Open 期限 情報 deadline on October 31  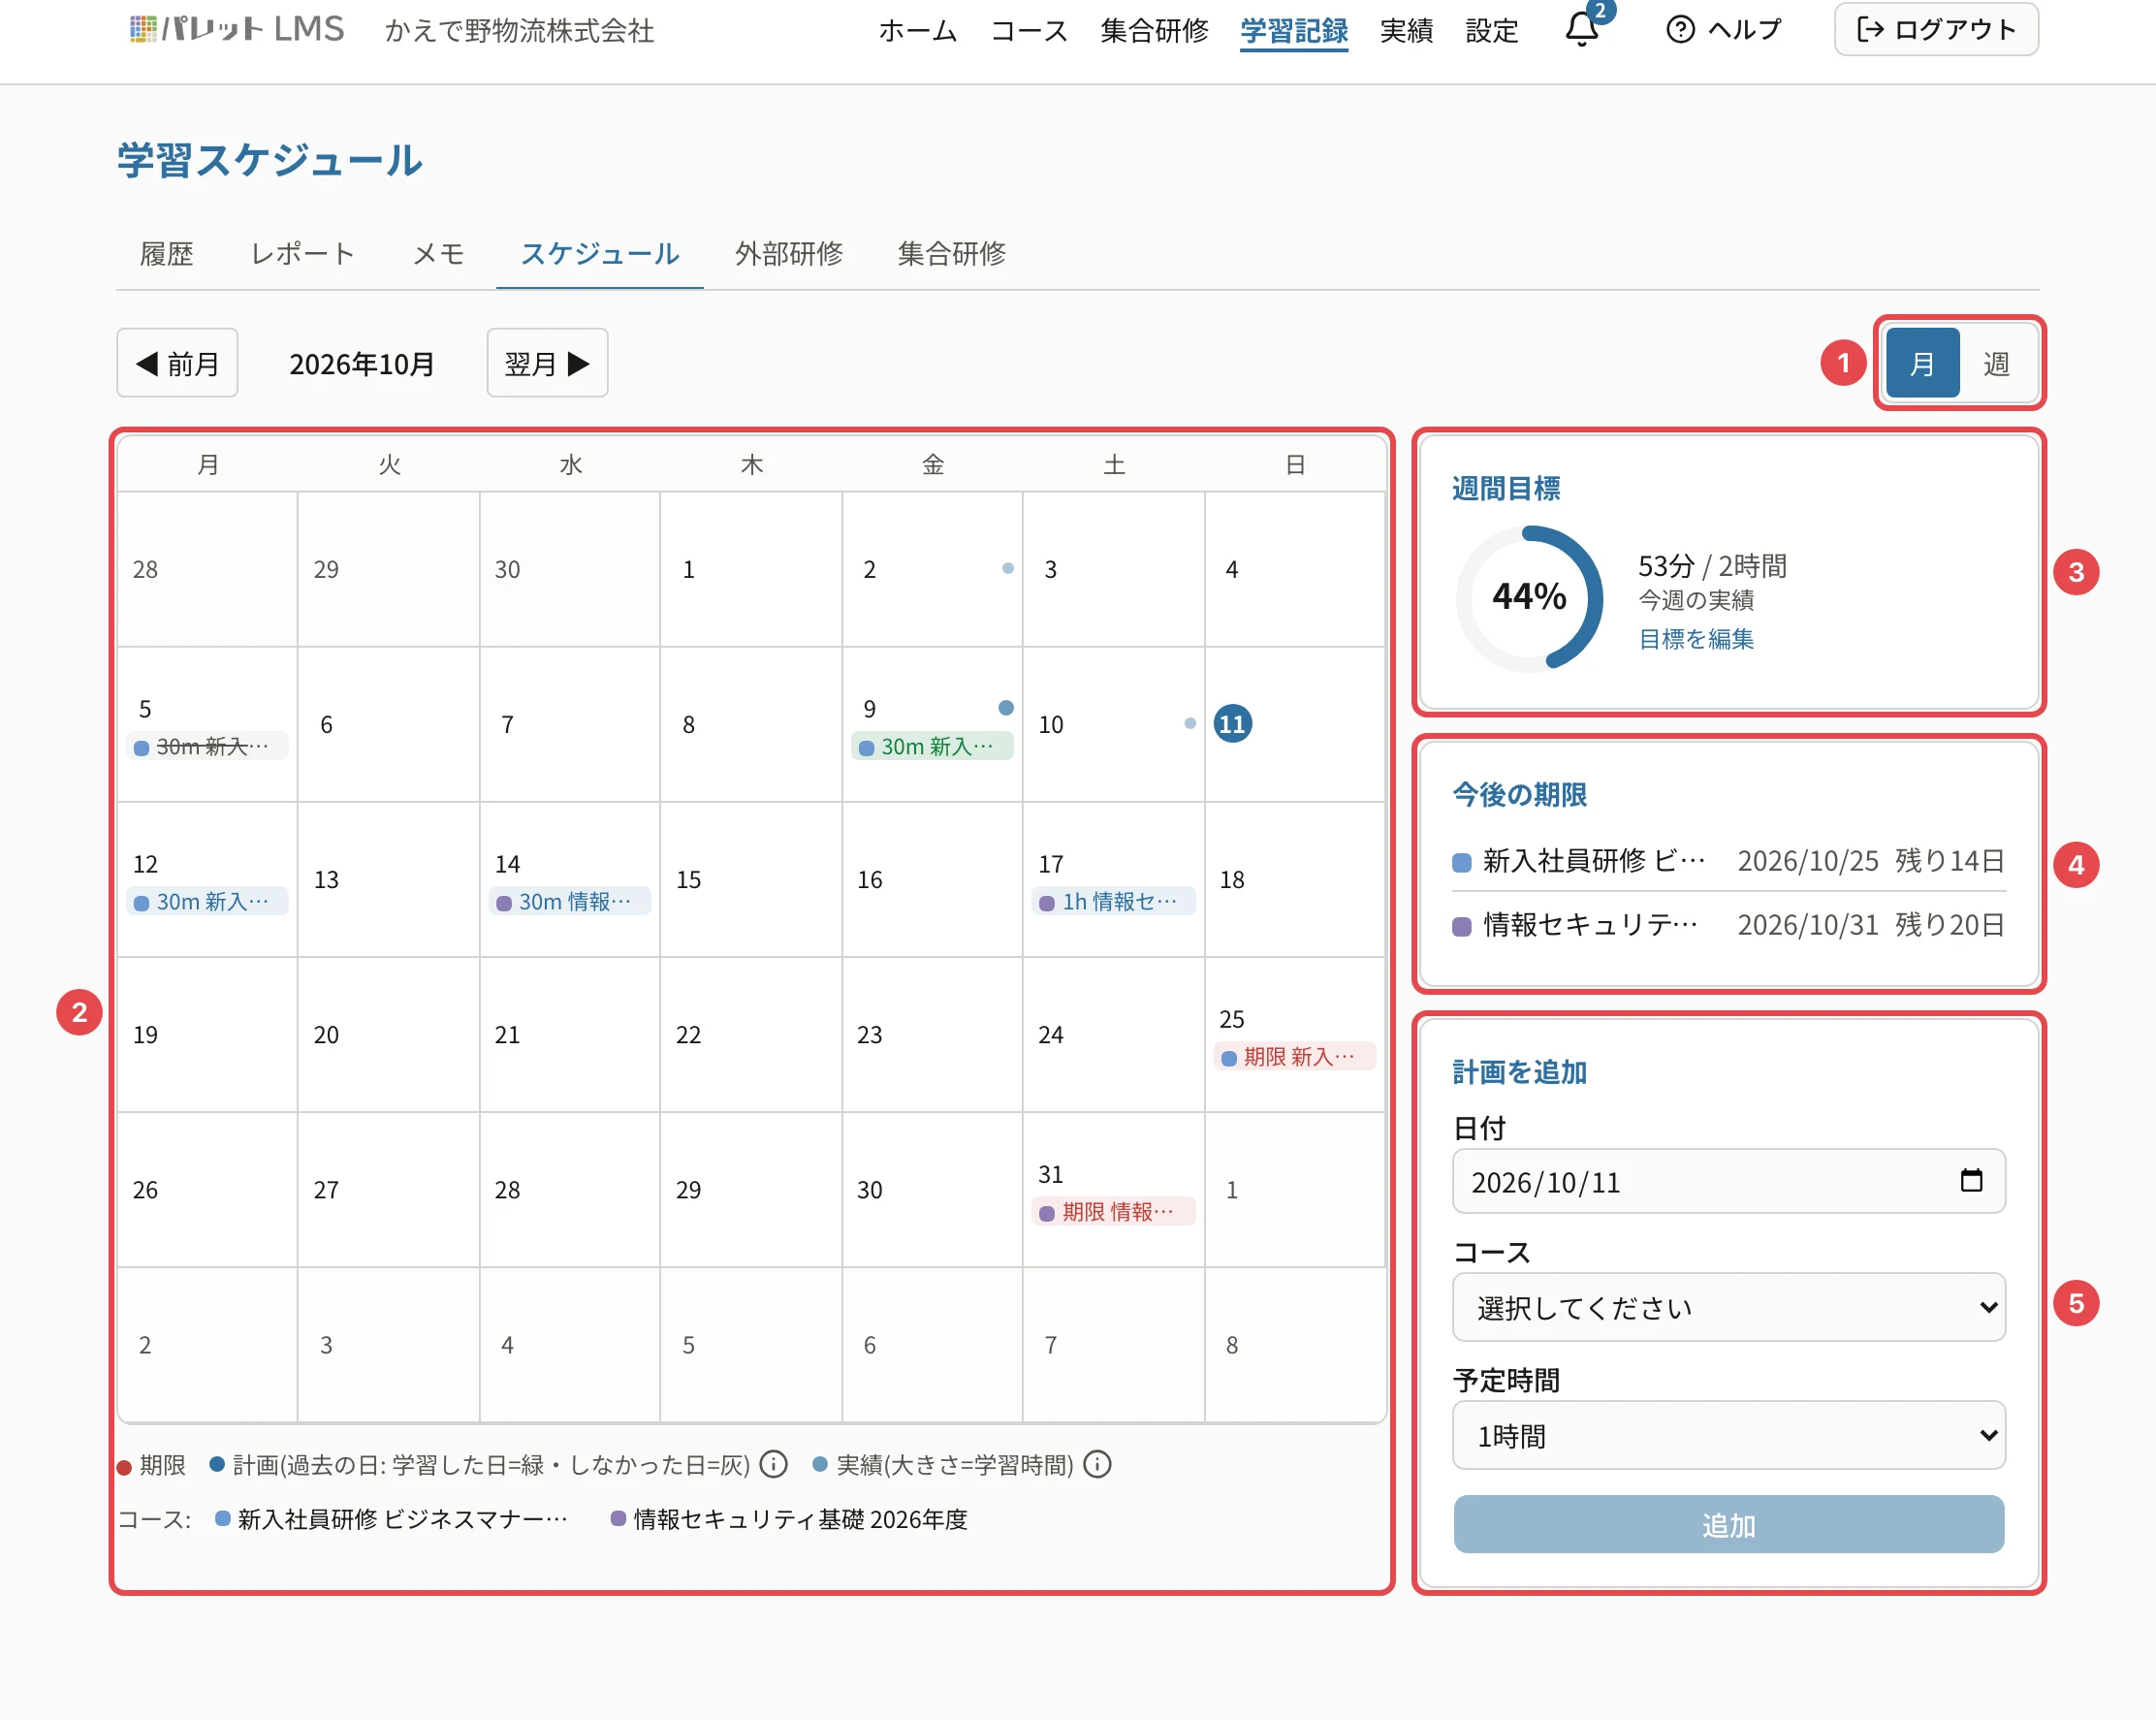[x=1113, y=1211]
